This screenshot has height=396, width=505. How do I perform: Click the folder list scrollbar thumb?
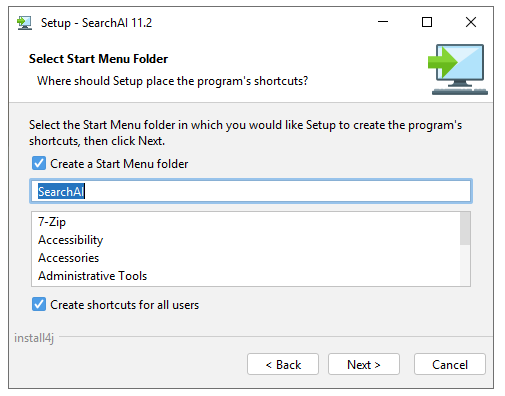coord(465,229)
